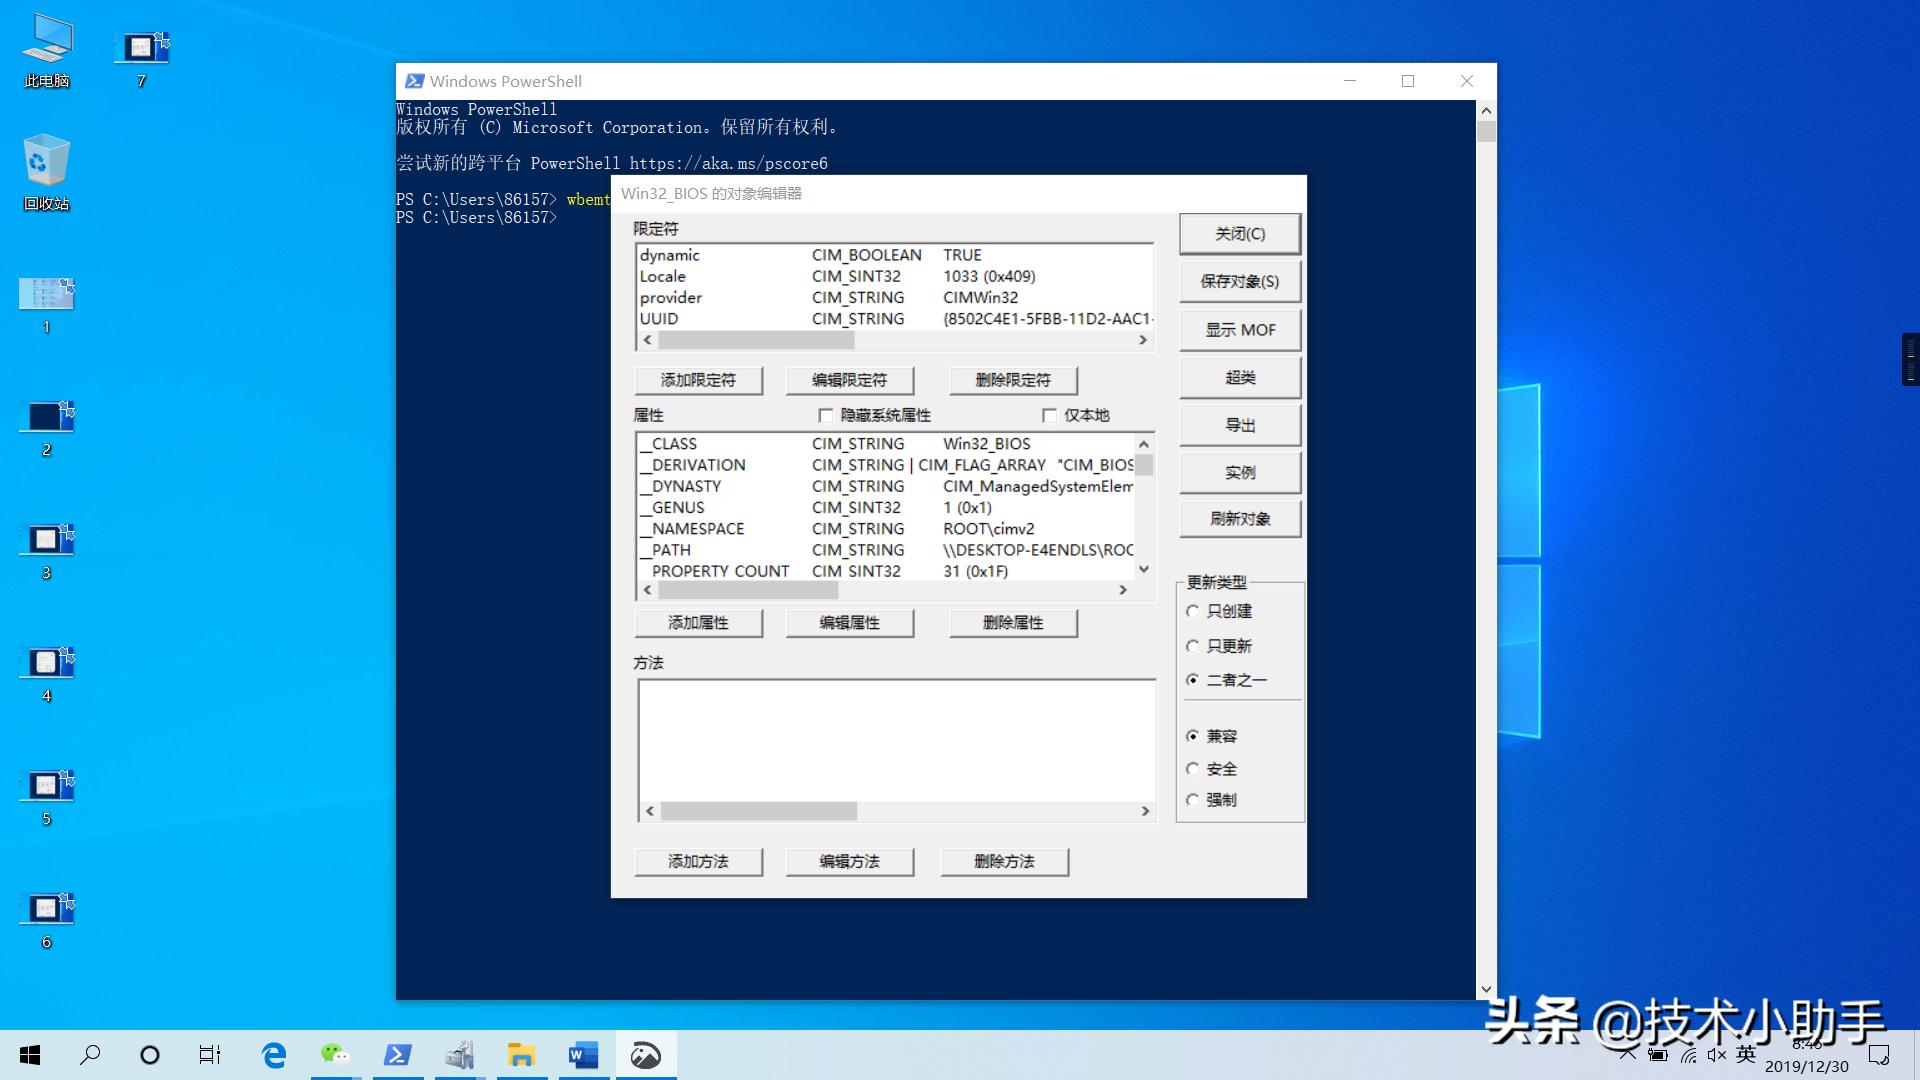This screenshot has height=1080, width=1920.
Task: Enable the 隐藏系统属性 checkbox
Action: (826, 415)
